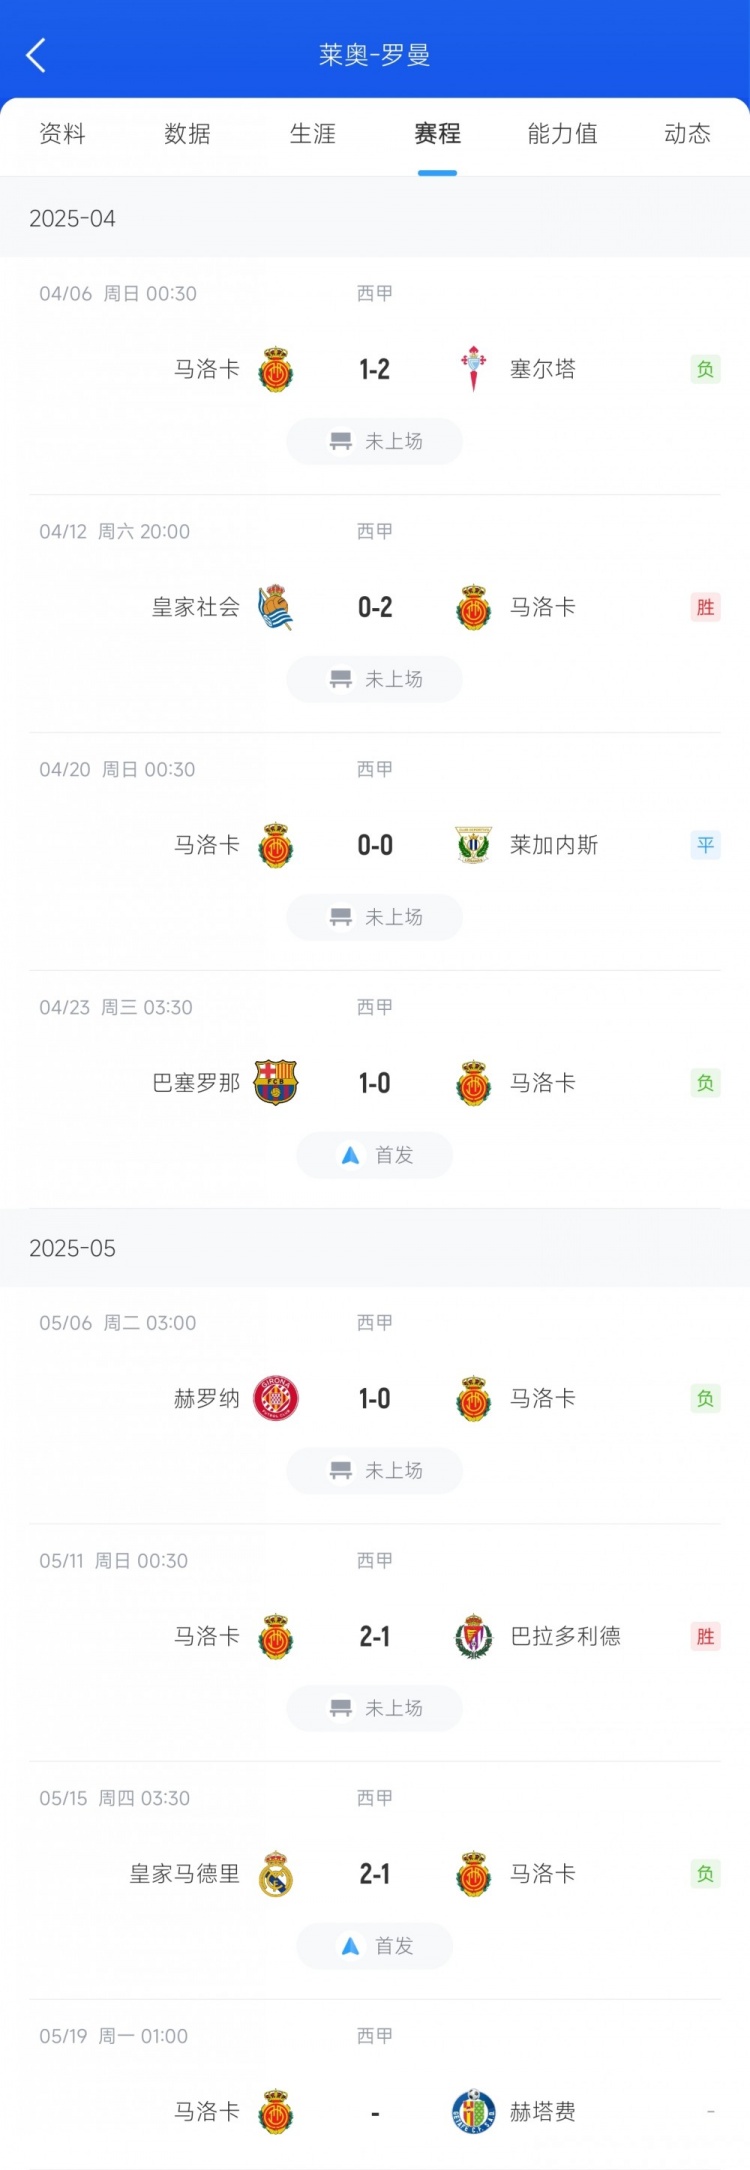Tap the 首发 badge under 巴塞罗那 match
Image resolution: width=750 pixels, height=2170 pixels.
click(x=375, y=1156)
